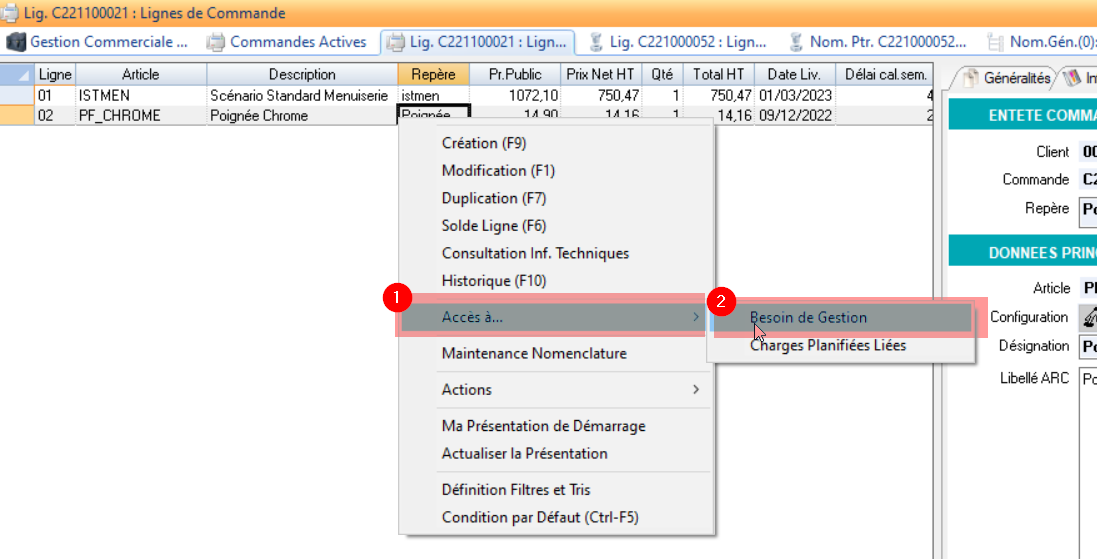
Task: Sort by the Article column header
Action: pos(140,74)
